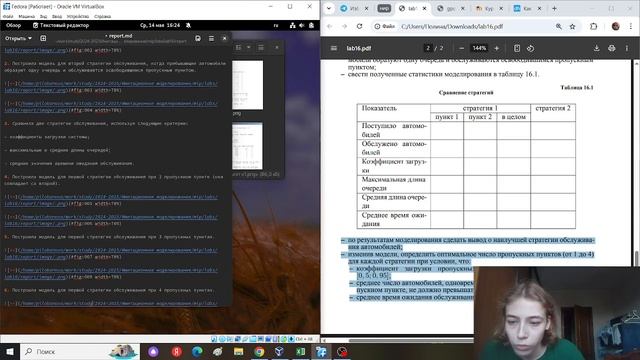Close the Telegram tab
This screenshot has width=640, height=360.
coord(366,8)
